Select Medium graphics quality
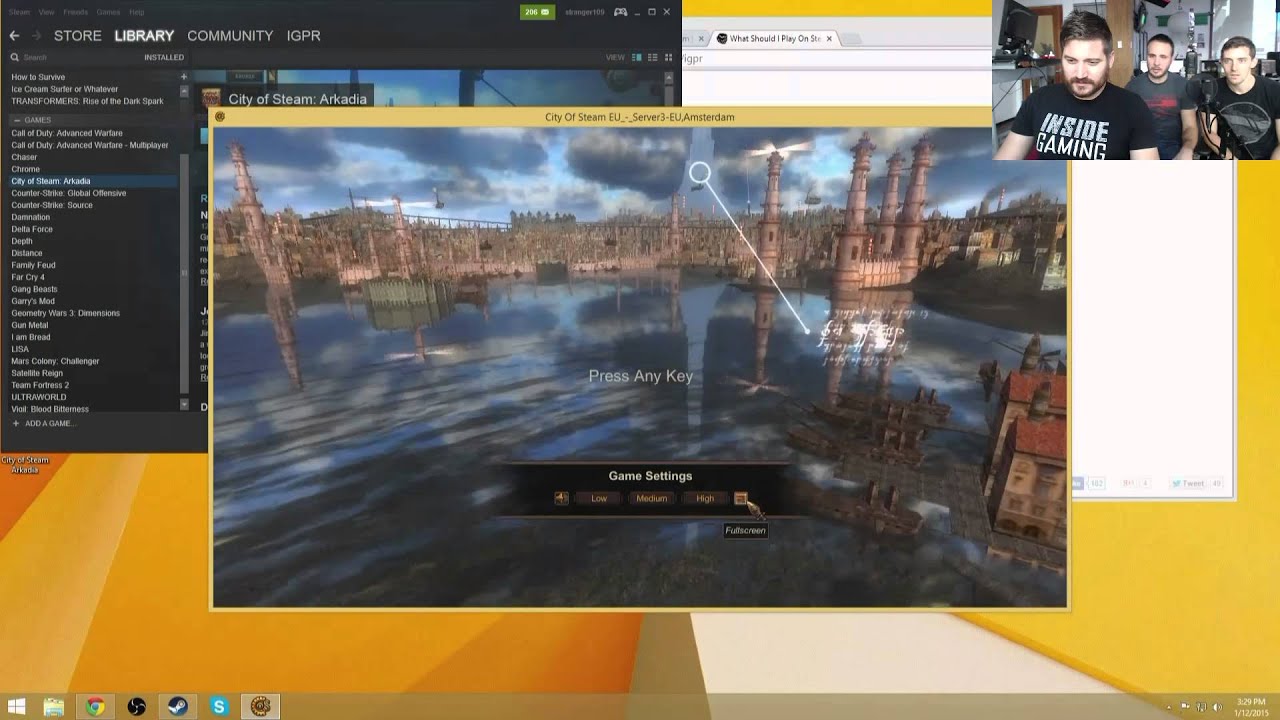This screenshot has width=1280, height=720. [x=651, y=498]
